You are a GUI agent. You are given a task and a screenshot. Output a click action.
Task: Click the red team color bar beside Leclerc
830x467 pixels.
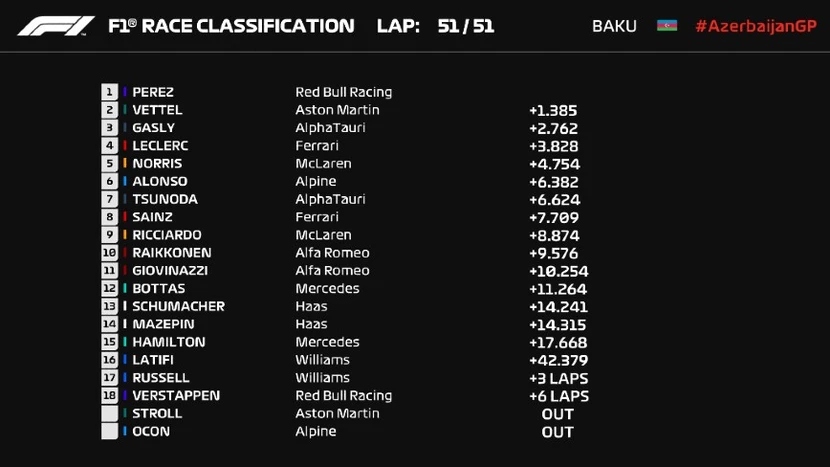[x=125, y=146]
